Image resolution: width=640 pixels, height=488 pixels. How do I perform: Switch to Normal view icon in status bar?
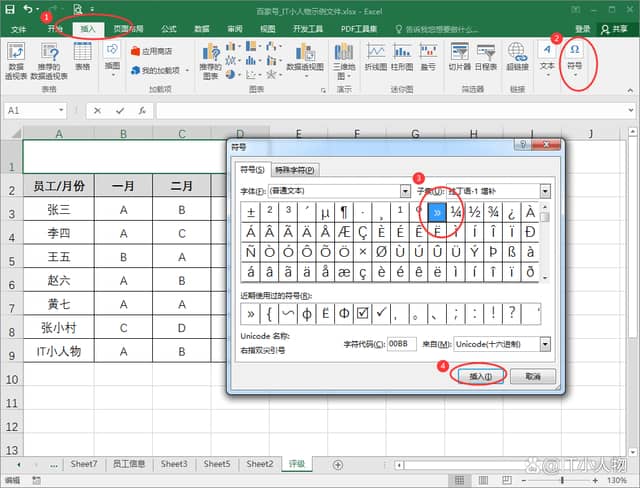point(459,480)
